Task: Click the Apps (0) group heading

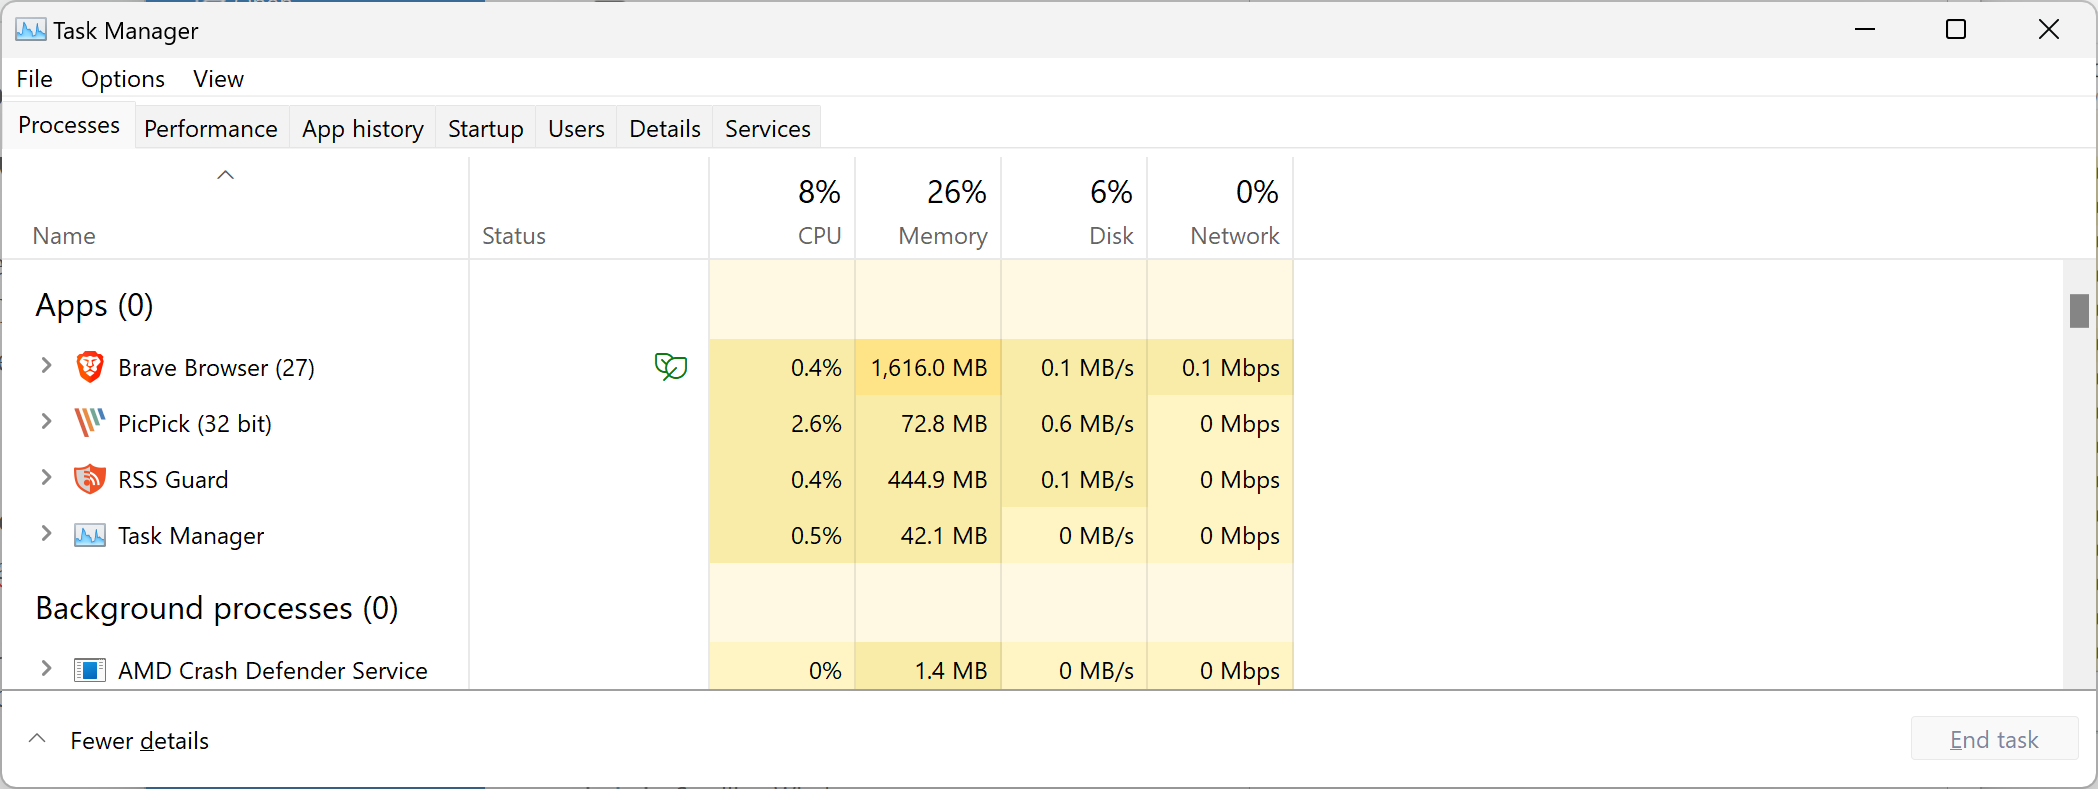Action: 94,305
